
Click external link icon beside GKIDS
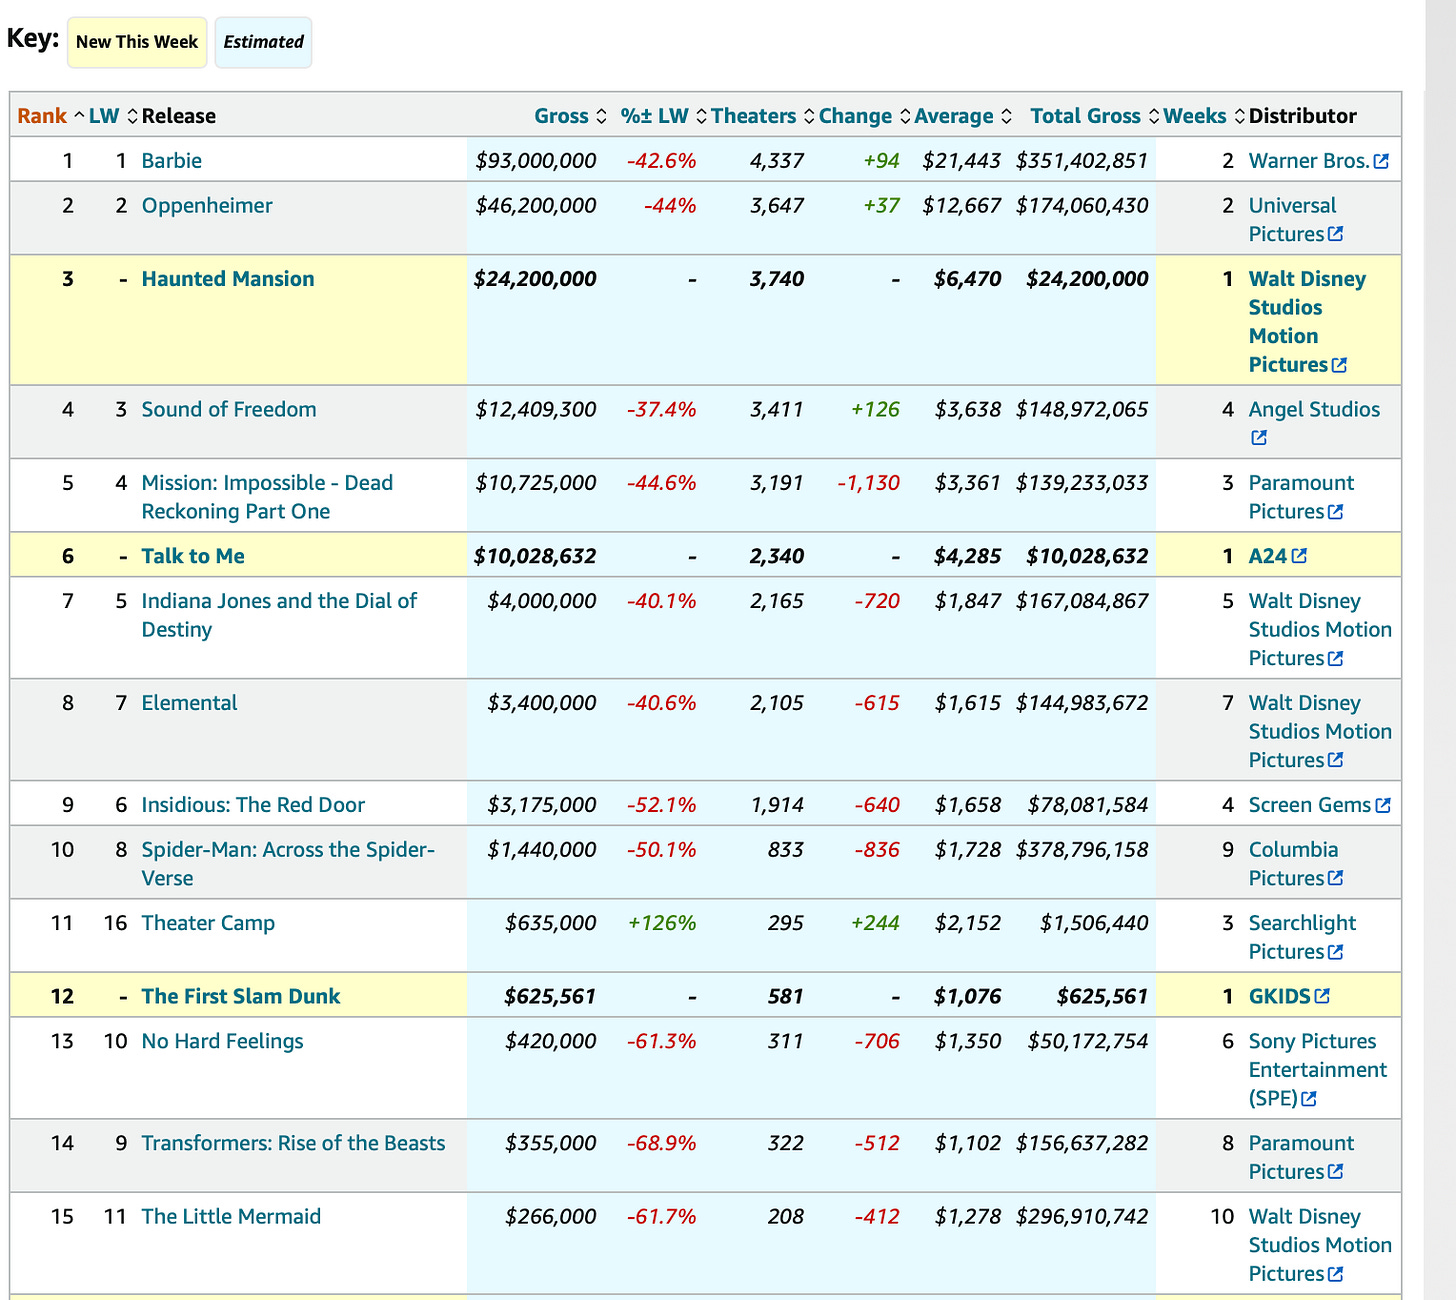click(x=1322, y=997)
